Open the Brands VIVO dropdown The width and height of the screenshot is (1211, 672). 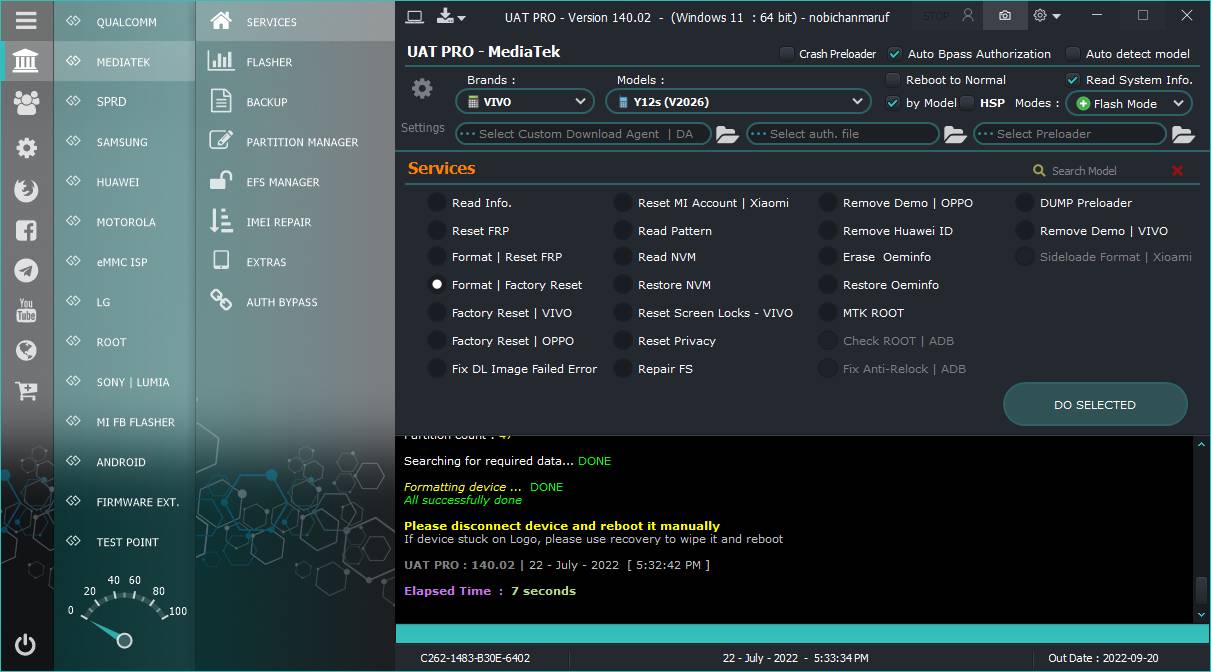[525, 101]
